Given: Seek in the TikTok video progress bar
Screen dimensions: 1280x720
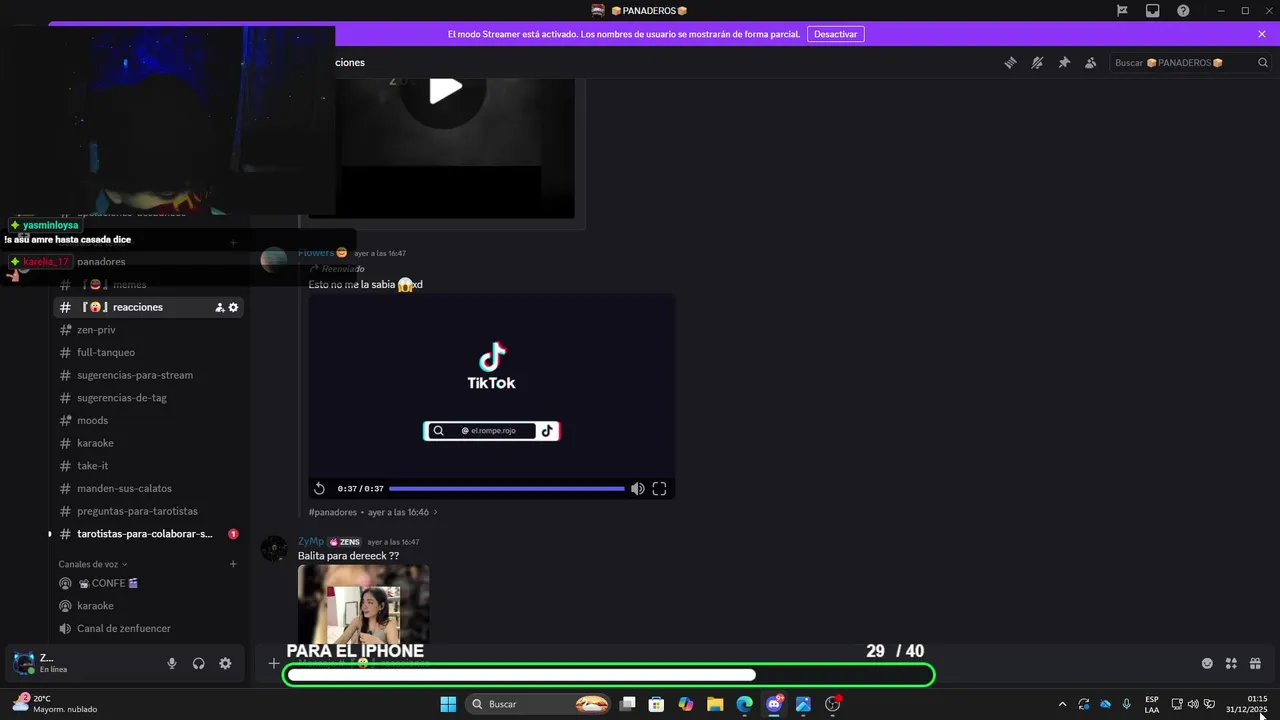Looking at the screenshot, I should pos(506,488).
